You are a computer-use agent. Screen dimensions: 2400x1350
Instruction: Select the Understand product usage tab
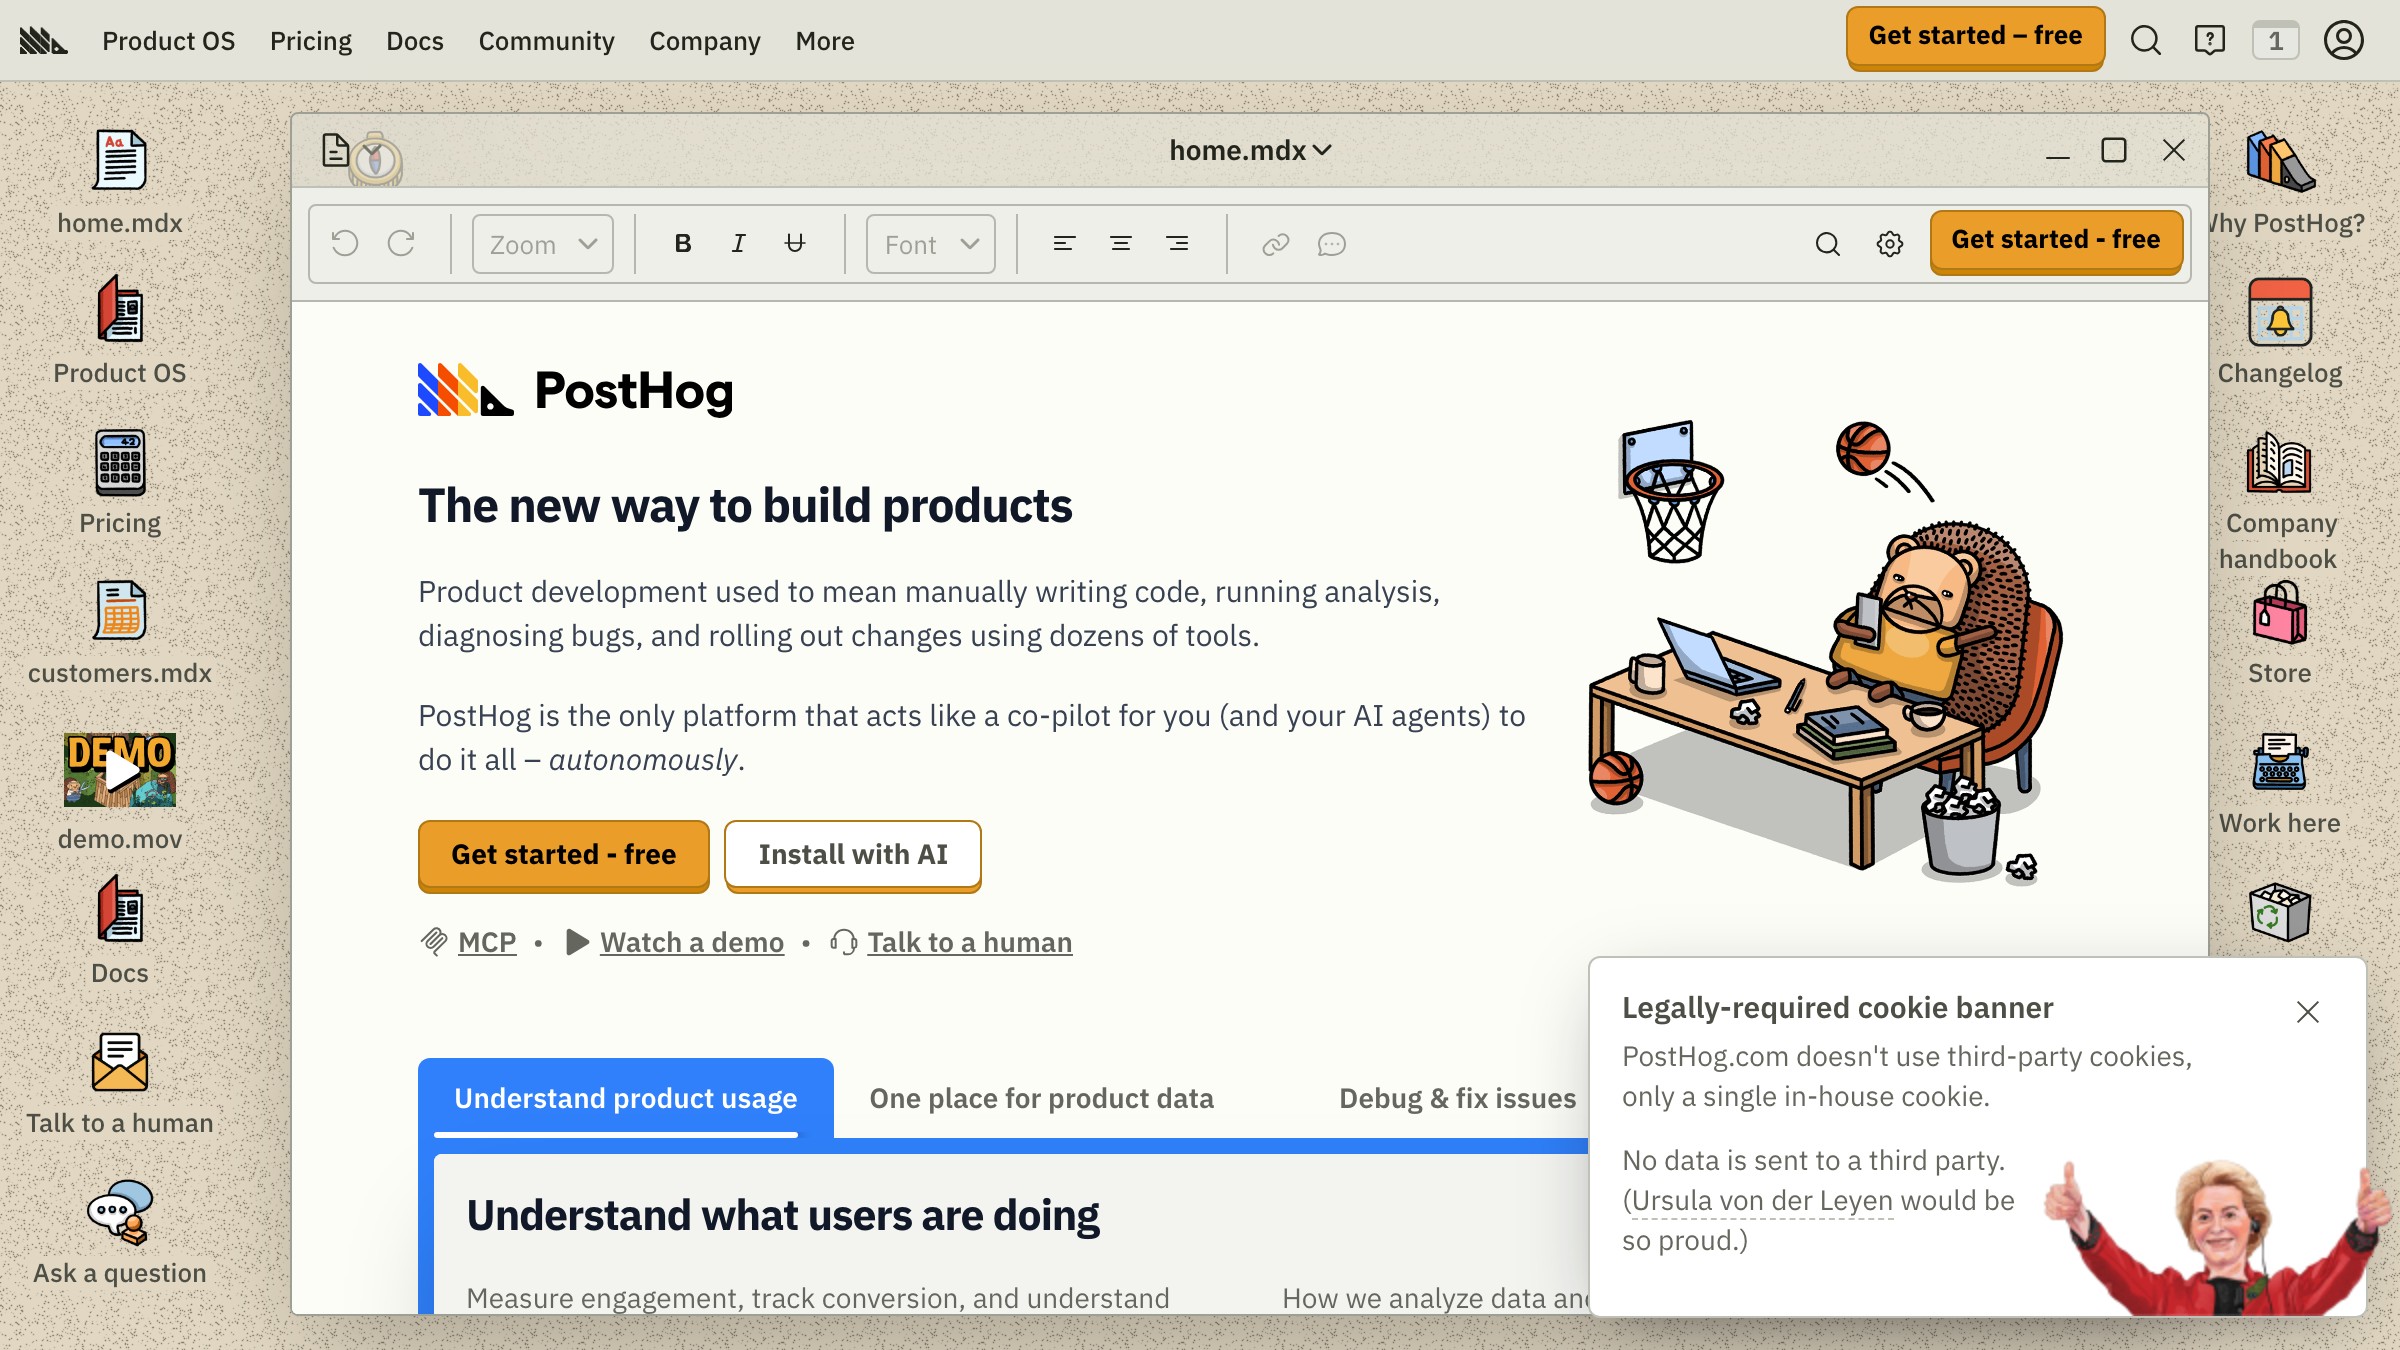(626, 1098)
